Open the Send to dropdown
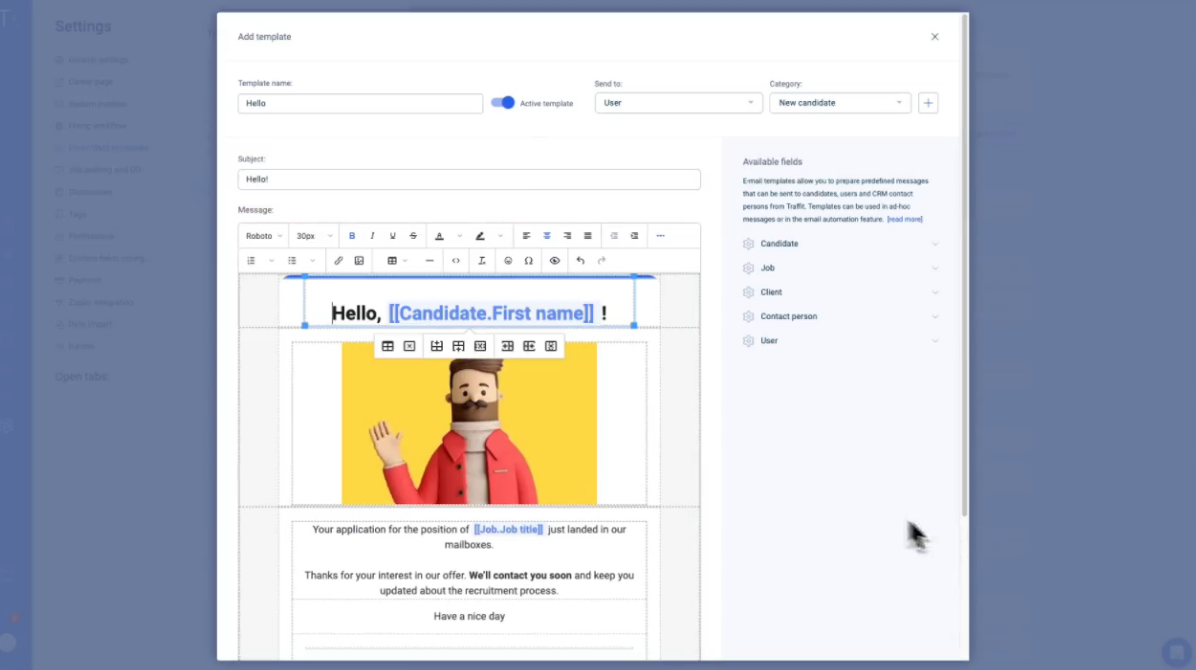 [x=678, y=103]
